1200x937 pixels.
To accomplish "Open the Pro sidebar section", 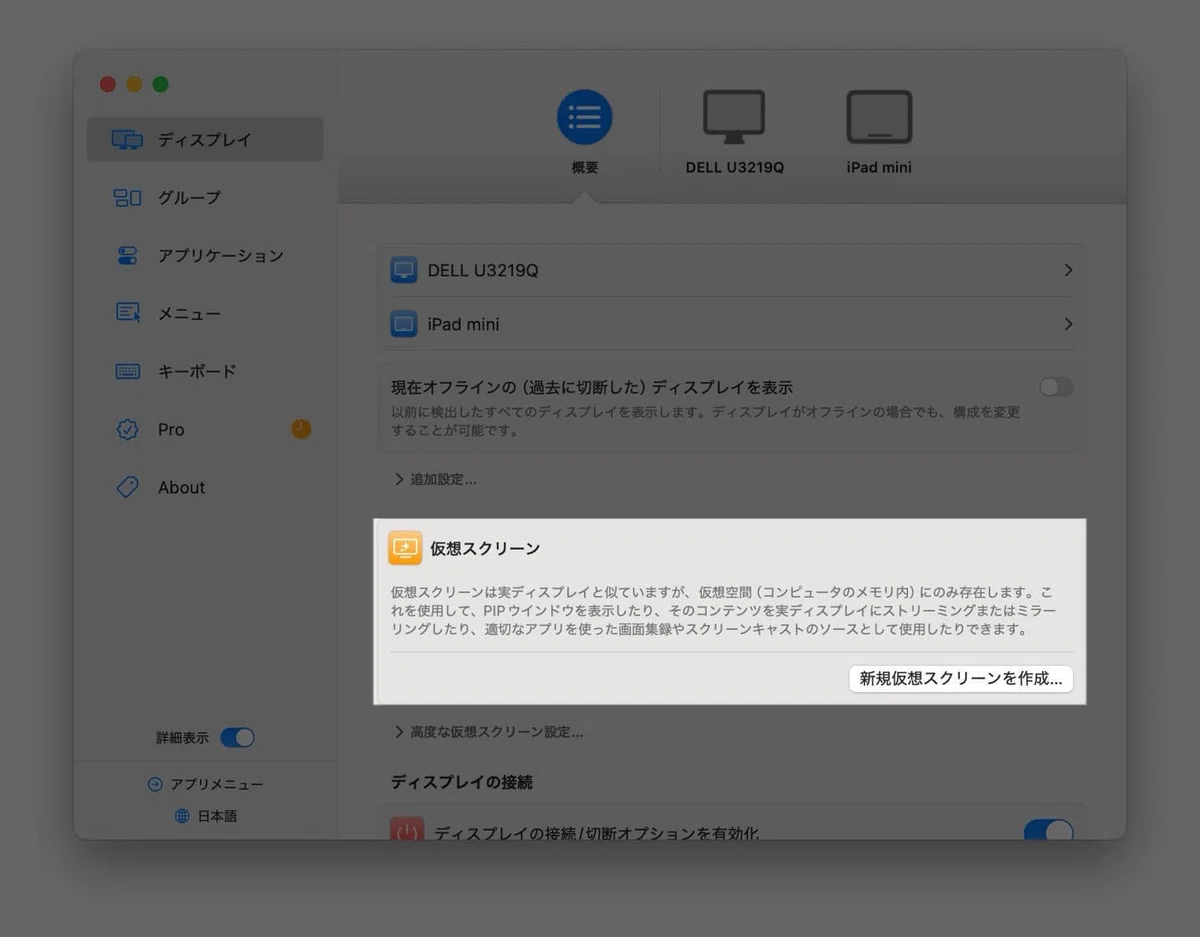I will (x=205, y=430).
